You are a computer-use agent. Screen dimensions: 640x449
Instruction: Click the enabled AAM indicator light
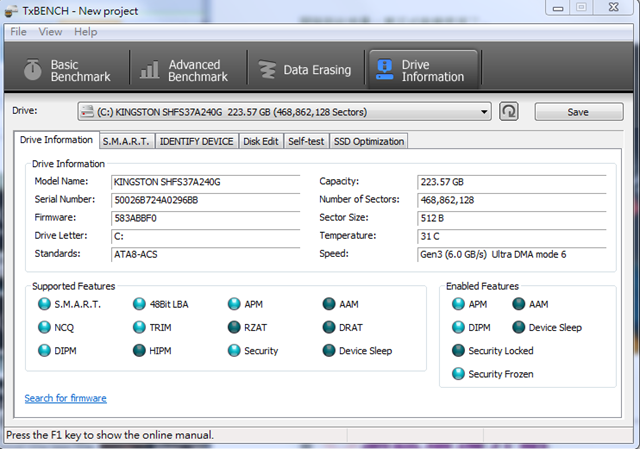[518, 304]
